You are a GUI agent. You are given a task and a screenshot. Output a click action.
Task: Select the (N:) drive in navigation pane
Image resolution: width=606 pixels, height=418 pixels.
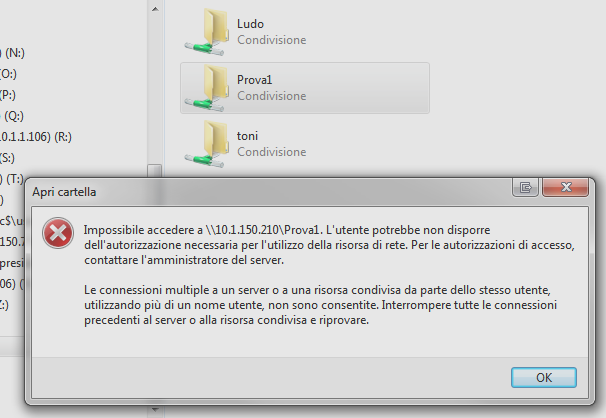(x=12, y=53)
